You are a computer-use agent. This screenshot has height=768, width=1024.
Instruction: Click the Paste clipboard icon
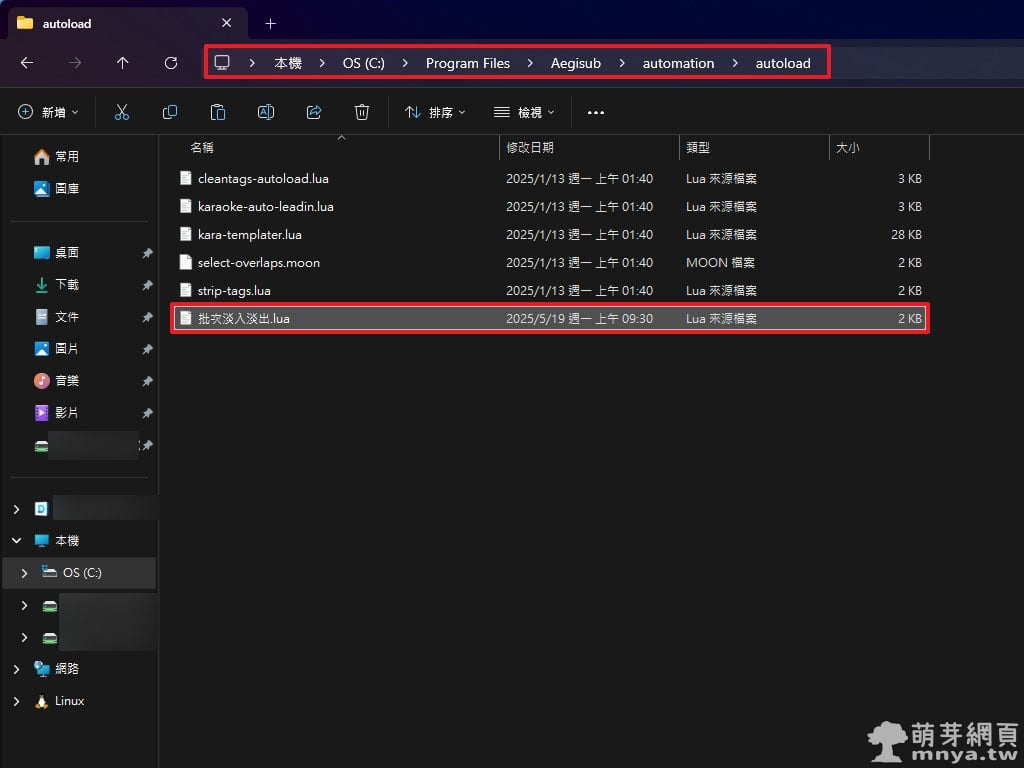(218, 112)
